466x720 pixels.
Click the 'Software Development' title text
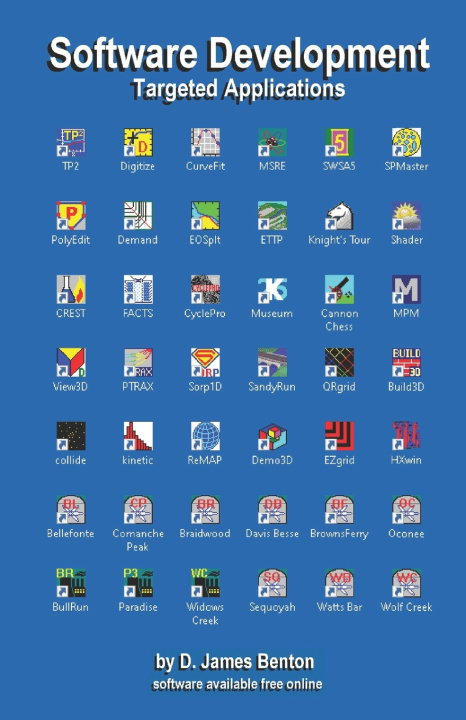(238, 54)
